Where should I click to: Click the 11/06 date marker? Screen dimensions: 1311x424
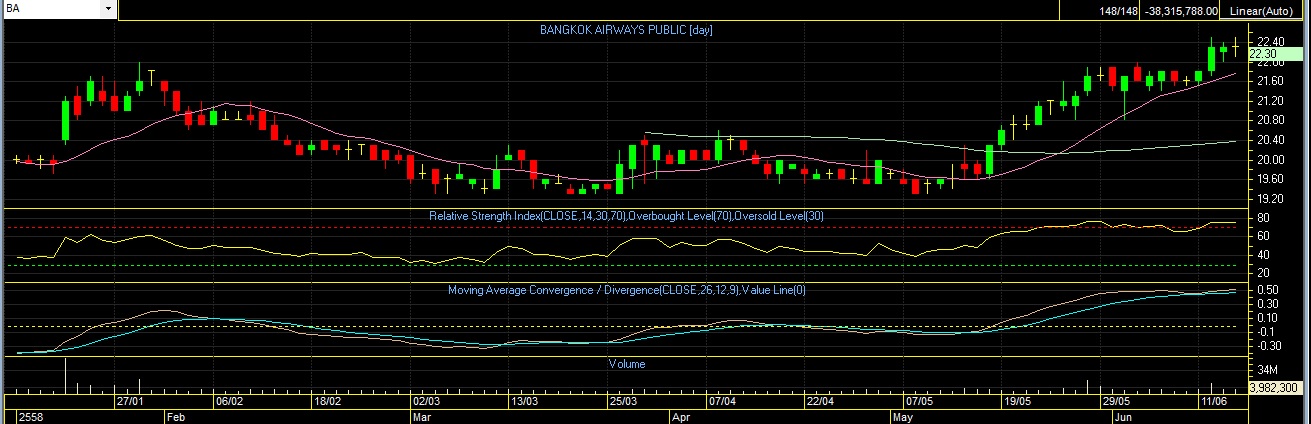(x=1213, y=400)
